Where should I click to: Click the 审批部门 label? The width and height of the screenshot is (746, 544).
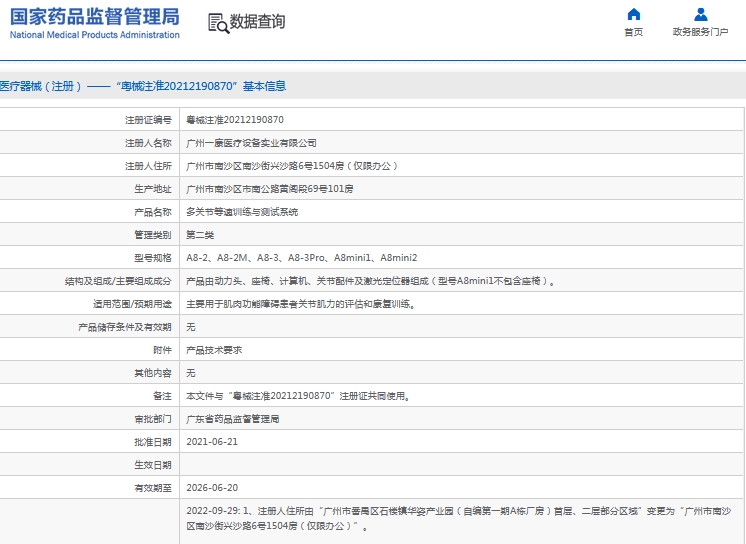[153, 419]
